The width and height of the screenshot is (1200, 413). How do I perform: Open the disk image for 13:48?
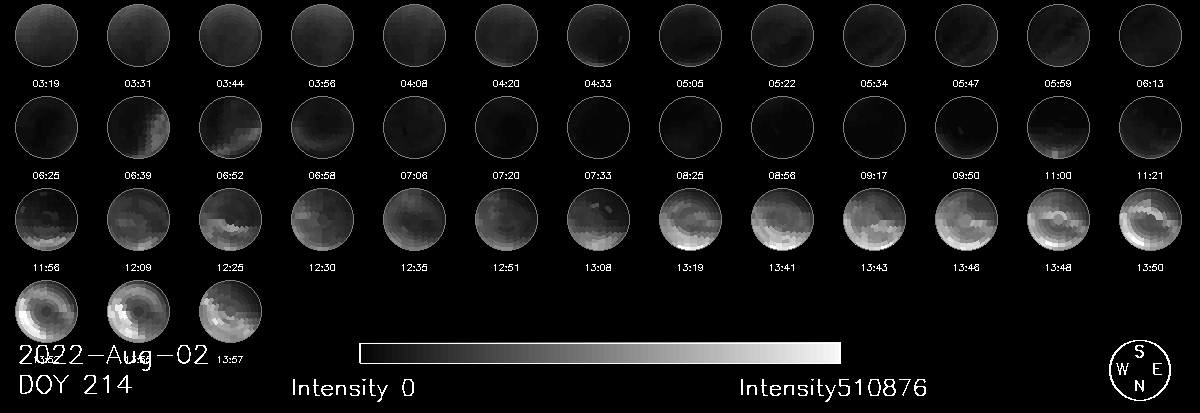[1058, 219]
